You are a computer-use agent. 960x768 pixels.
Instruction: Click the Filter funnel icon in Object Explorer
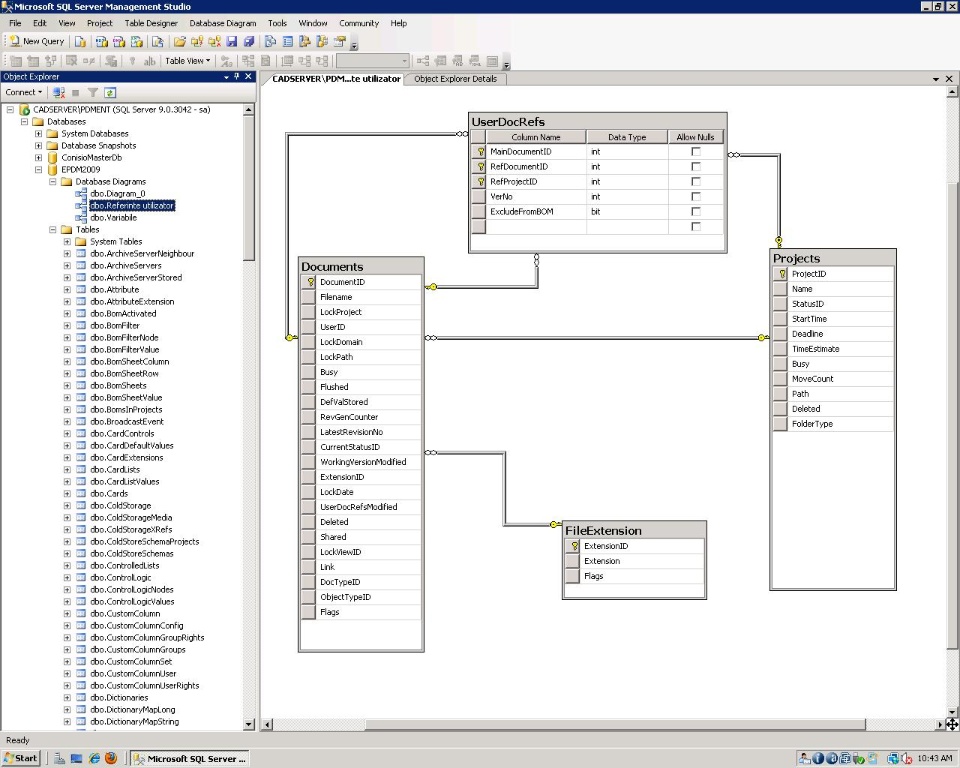pos(92,92)
